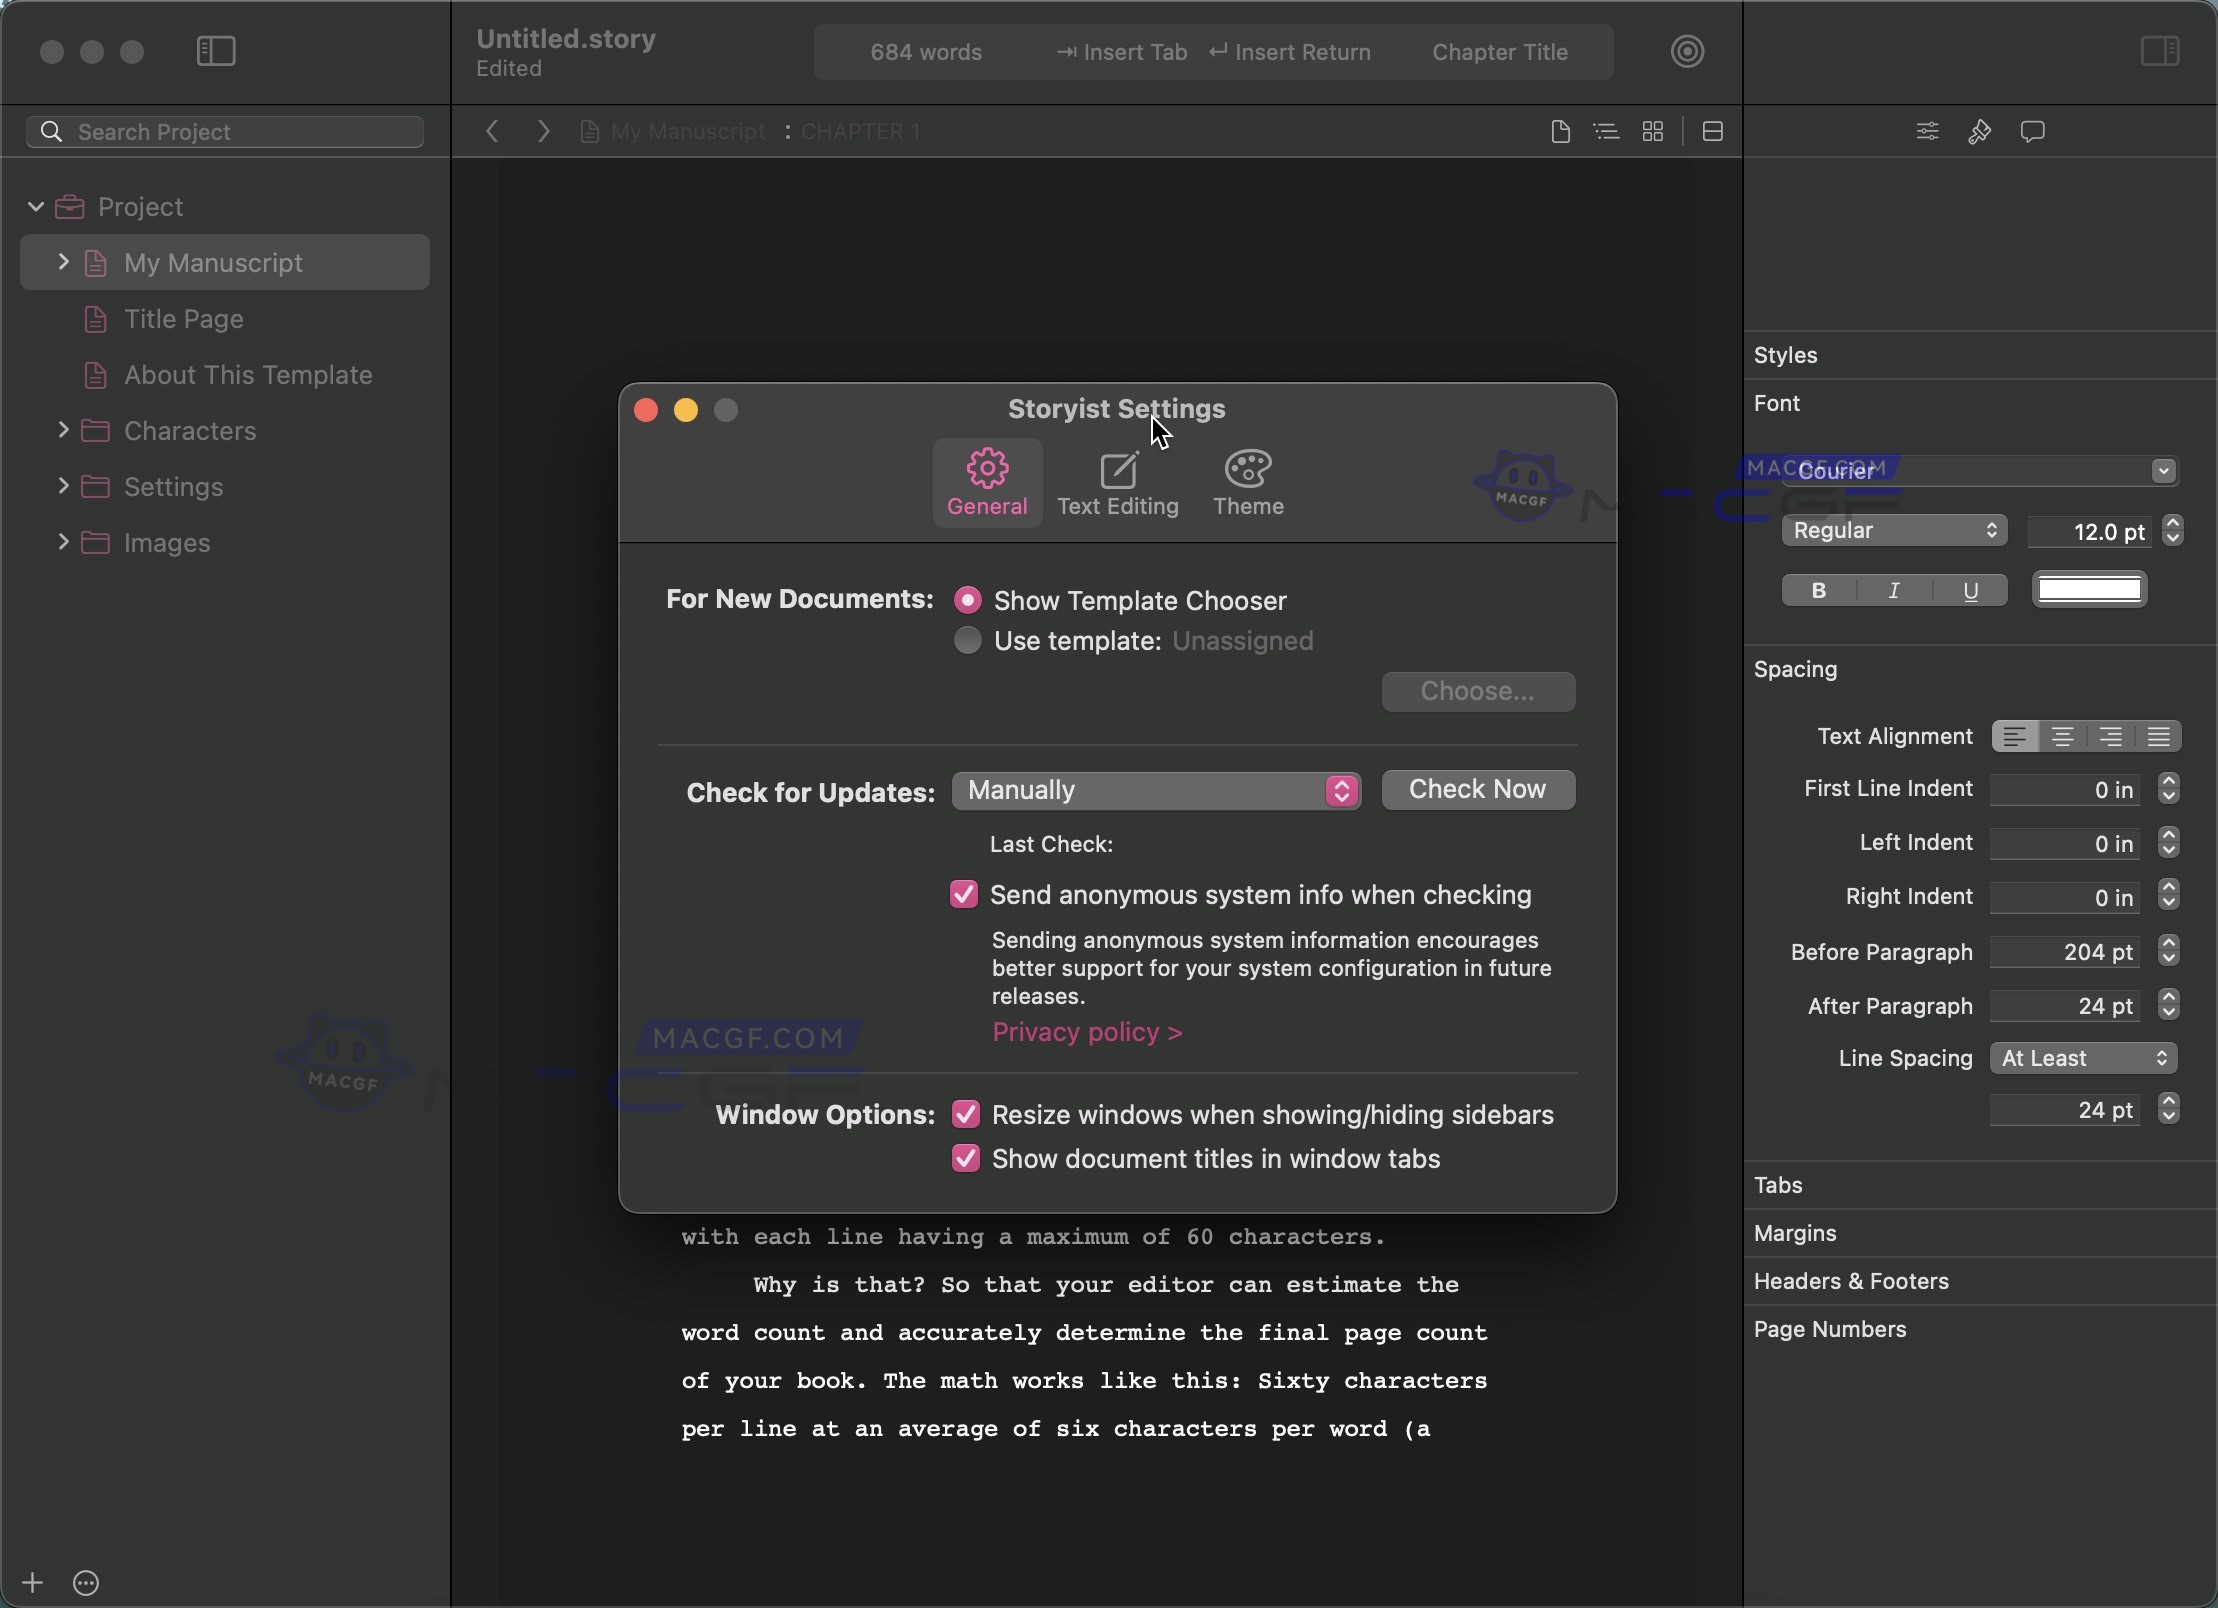Disable Show document titles in window tabs
2218x1608 pixels.
click(965, 1158)
